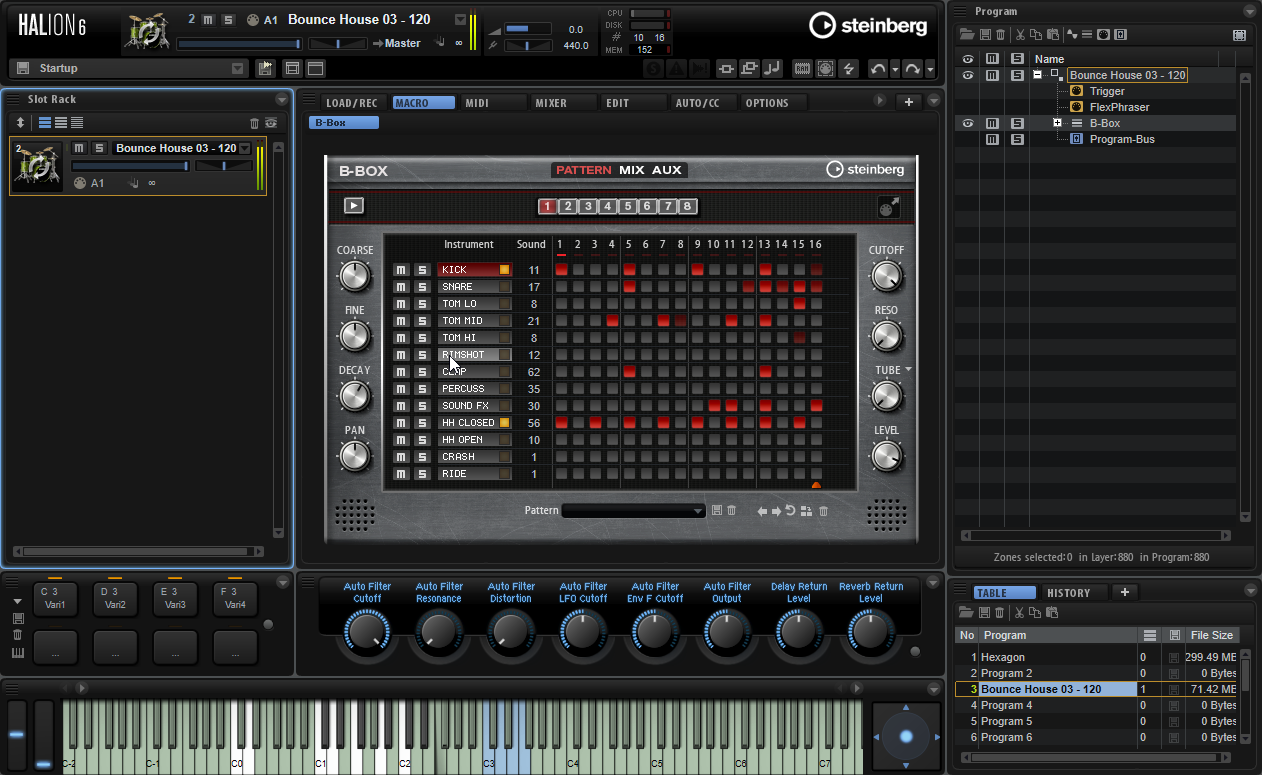This screenshot has height=775, width=1262.
Task: Select the SOUND FX instrument button
Action: (x=475, y=406)
